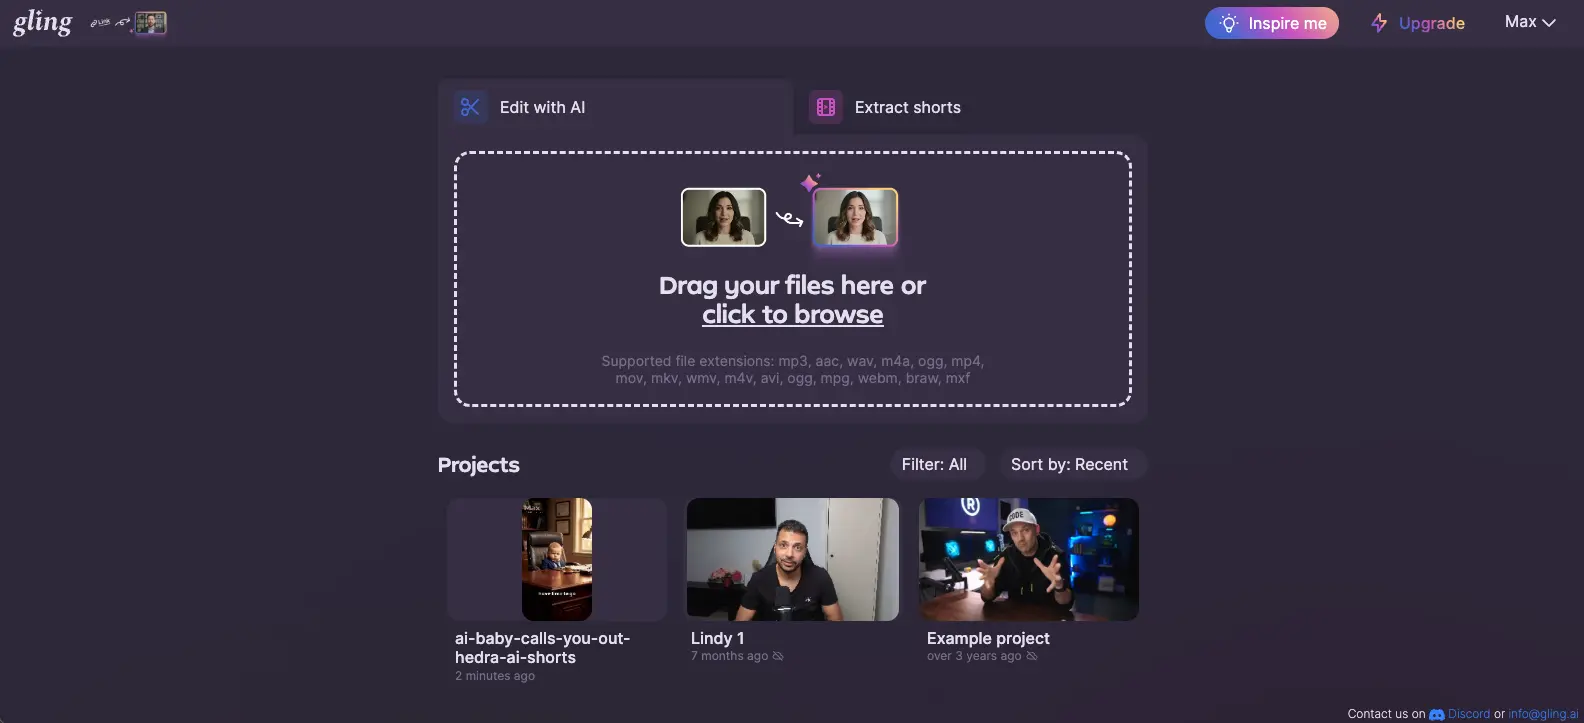This screenshot has height=723, width=1584.
Task: Open the ai-baby-calls-you-out project thumbnail
Action: click(x=557, y=559)
